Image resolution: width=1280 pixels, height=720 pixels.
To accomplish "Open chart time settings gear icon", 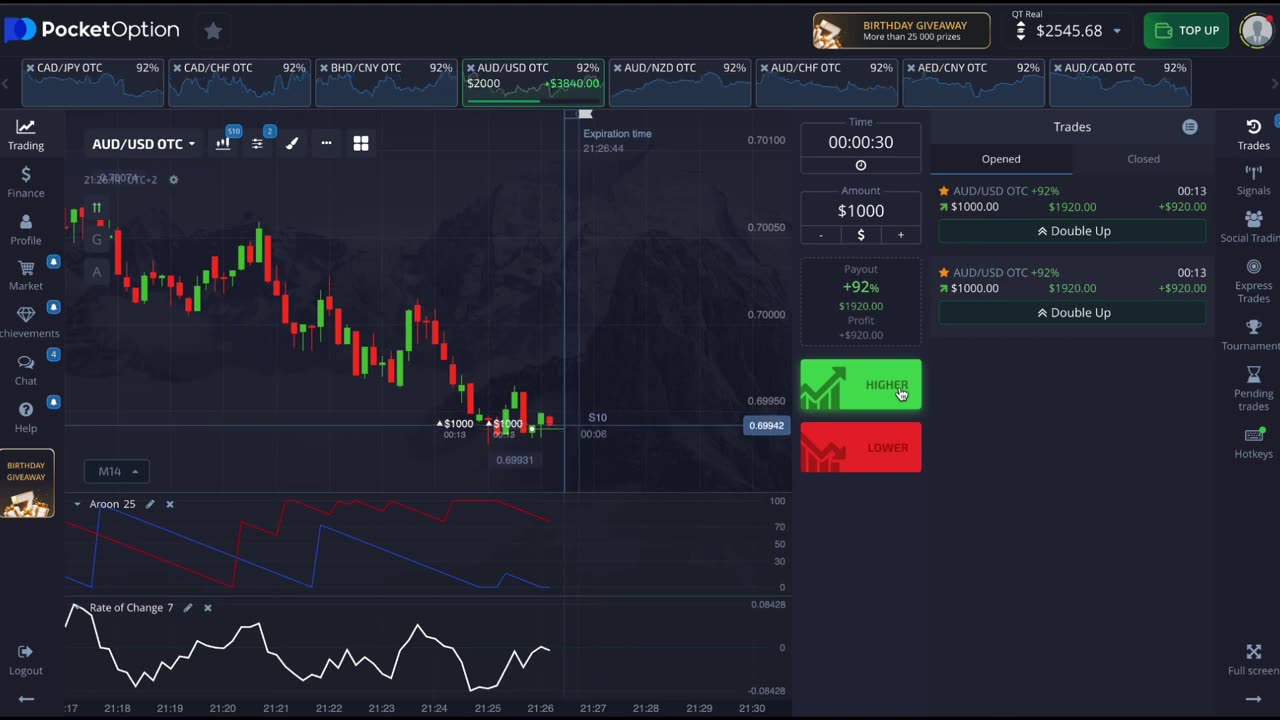I will [x=173, y=180].
